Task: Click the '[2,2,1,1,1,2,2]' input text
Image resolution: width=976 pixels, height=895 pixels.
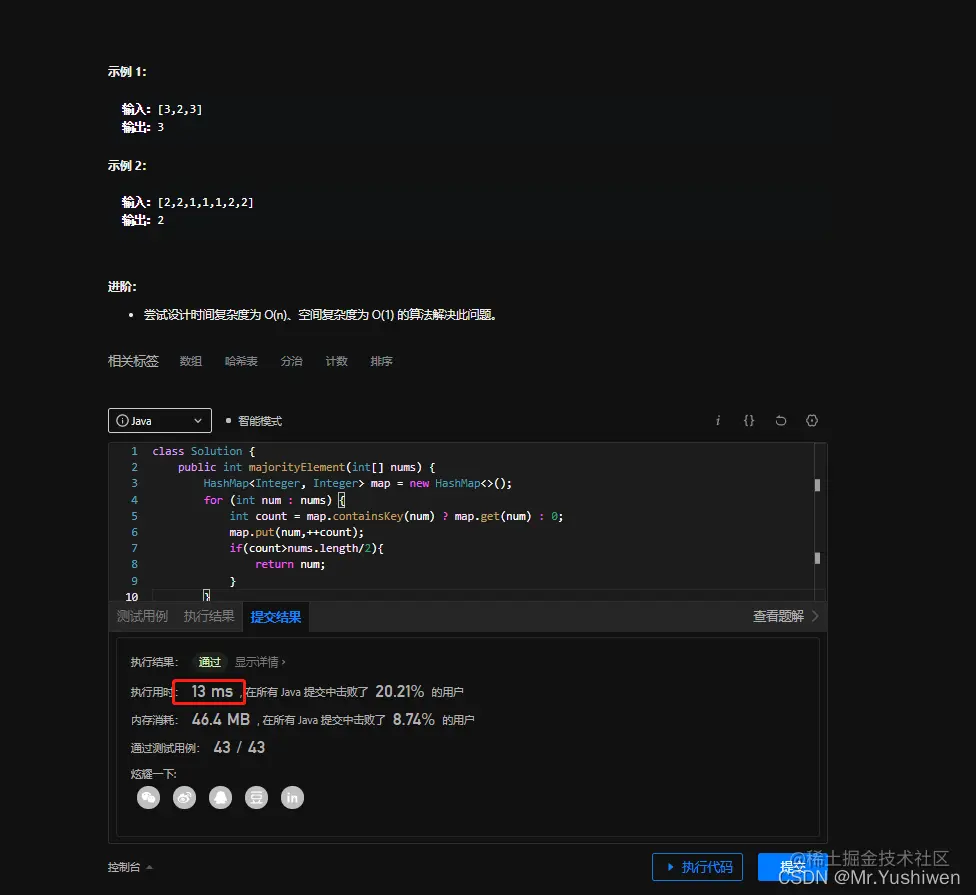Action: [205, 202]
